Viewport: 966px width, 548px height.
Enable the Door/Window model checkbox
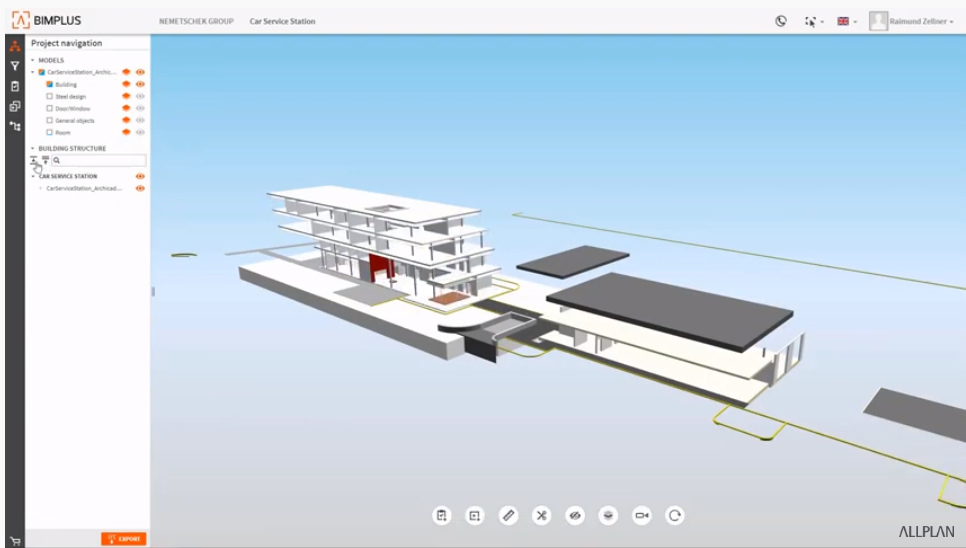(x=50, y=108)
